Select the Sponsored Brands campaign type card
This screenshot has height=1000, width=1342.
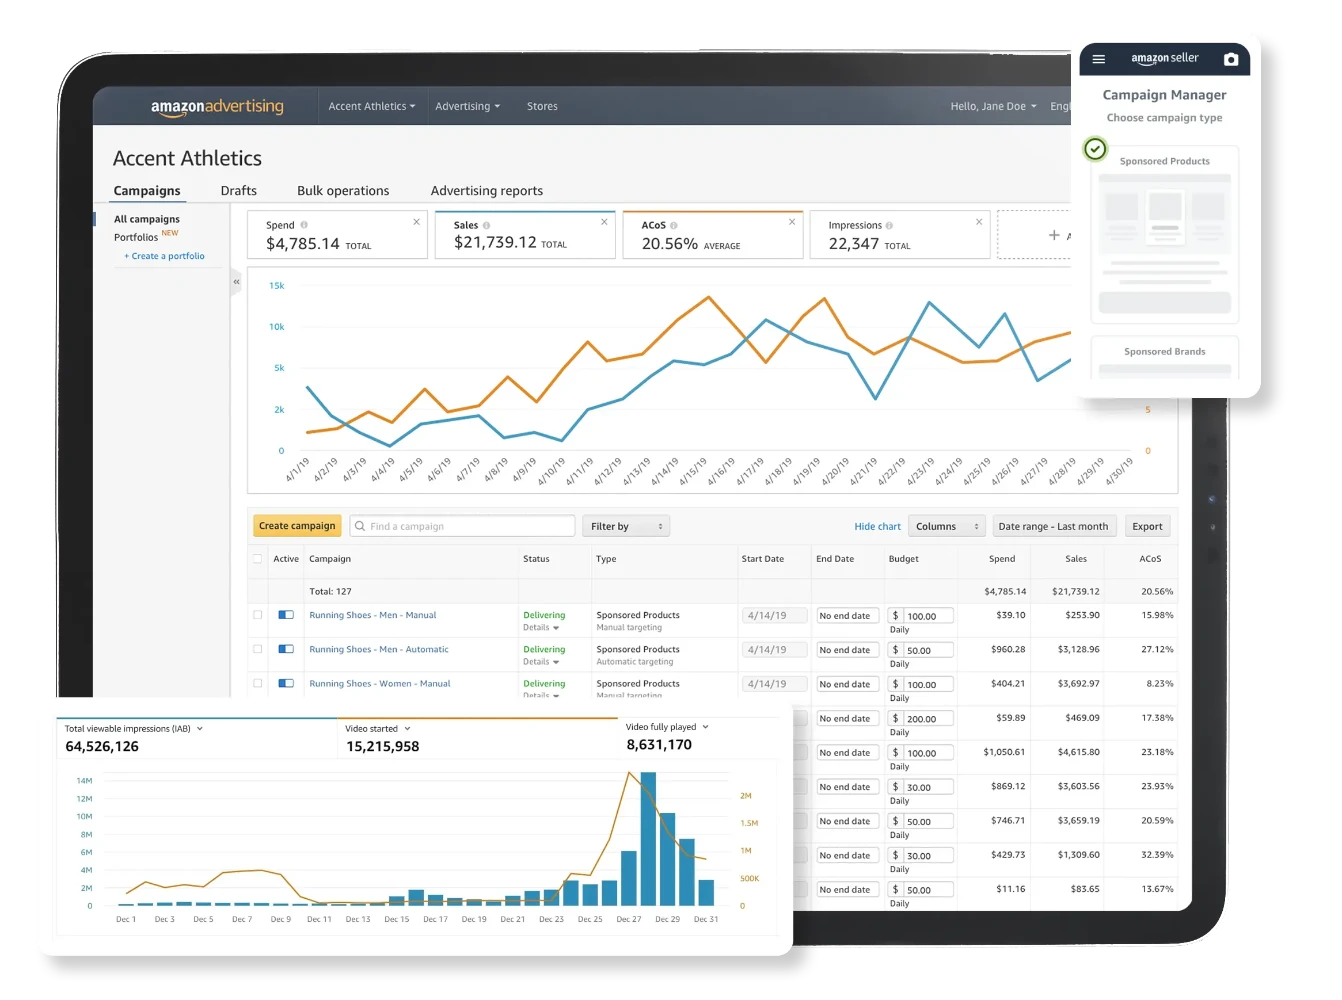[1165, 357]
